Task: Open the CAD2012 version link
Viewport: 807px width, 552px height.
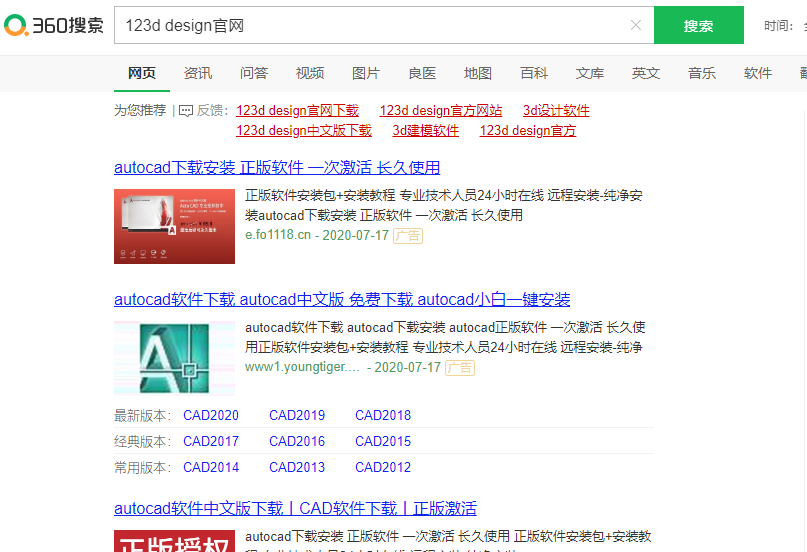Action: pyautogui.click(x=383, y=467)
